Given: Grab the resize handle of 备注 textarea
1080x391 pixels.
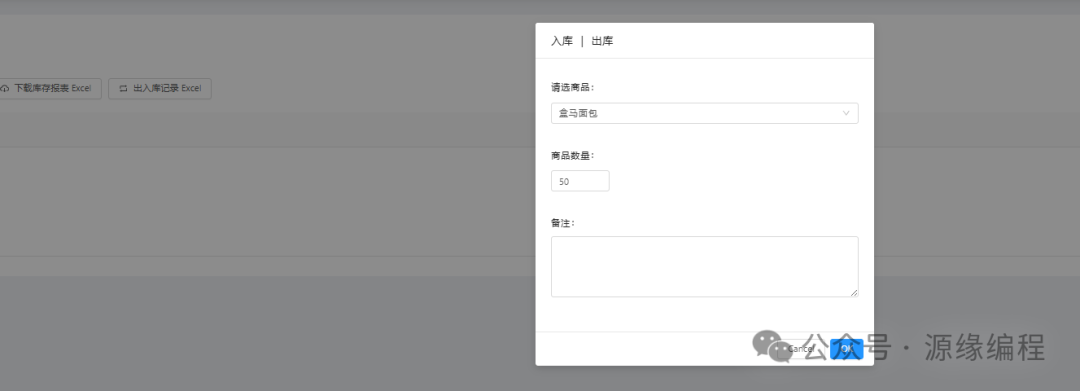Looking at the screenshot, I should [854, 293].
